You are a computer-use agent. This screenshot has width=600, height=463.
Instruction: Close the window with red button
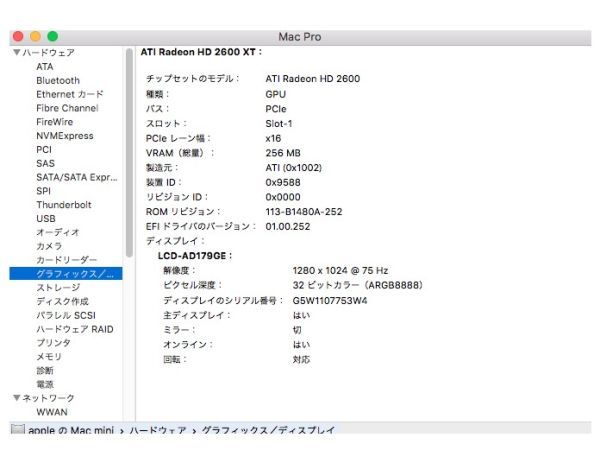(18, 37)
